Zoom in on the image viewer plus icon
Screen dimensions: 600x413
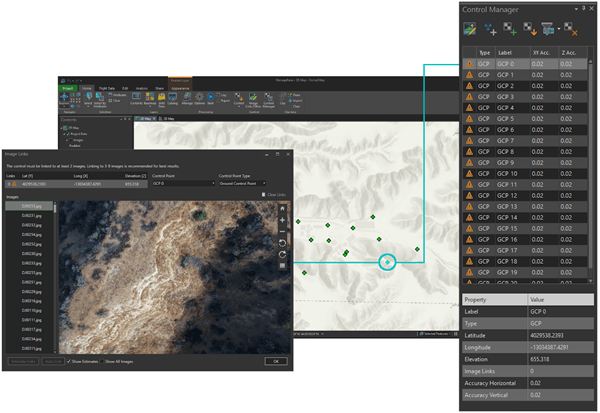282,220
